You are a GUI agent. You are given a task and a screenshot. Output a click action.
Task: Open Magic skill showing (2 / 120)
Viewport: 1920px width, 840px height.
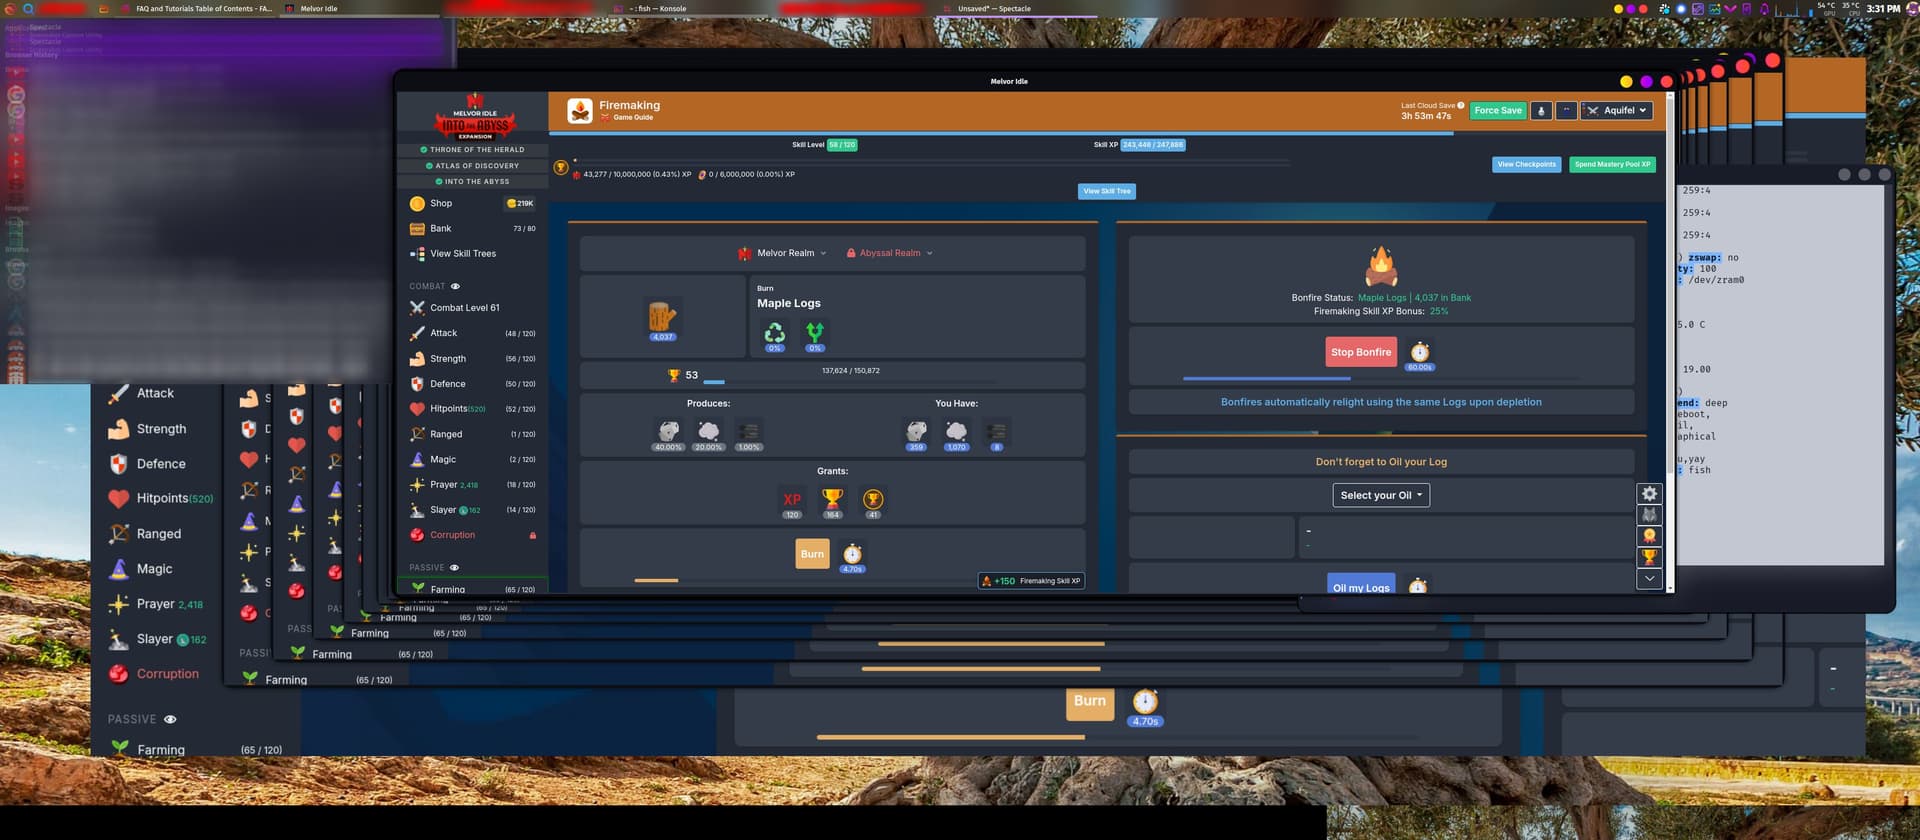pos(472,459)
